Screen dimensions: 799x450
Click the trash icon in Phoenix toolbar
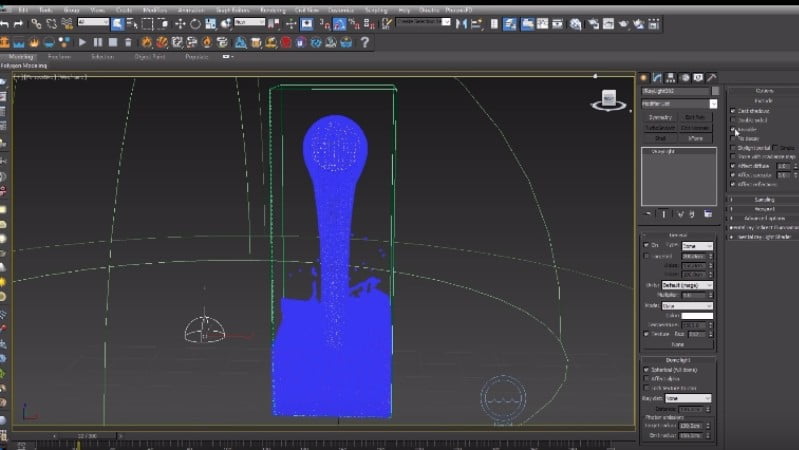(x=128, y=42)
